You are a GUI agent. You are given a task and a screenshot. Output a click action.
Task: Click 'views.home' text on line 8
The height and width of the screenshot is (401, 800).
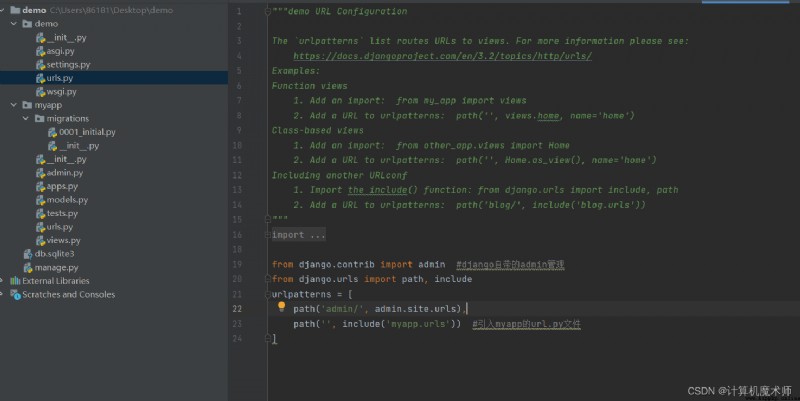coord(532,116)
